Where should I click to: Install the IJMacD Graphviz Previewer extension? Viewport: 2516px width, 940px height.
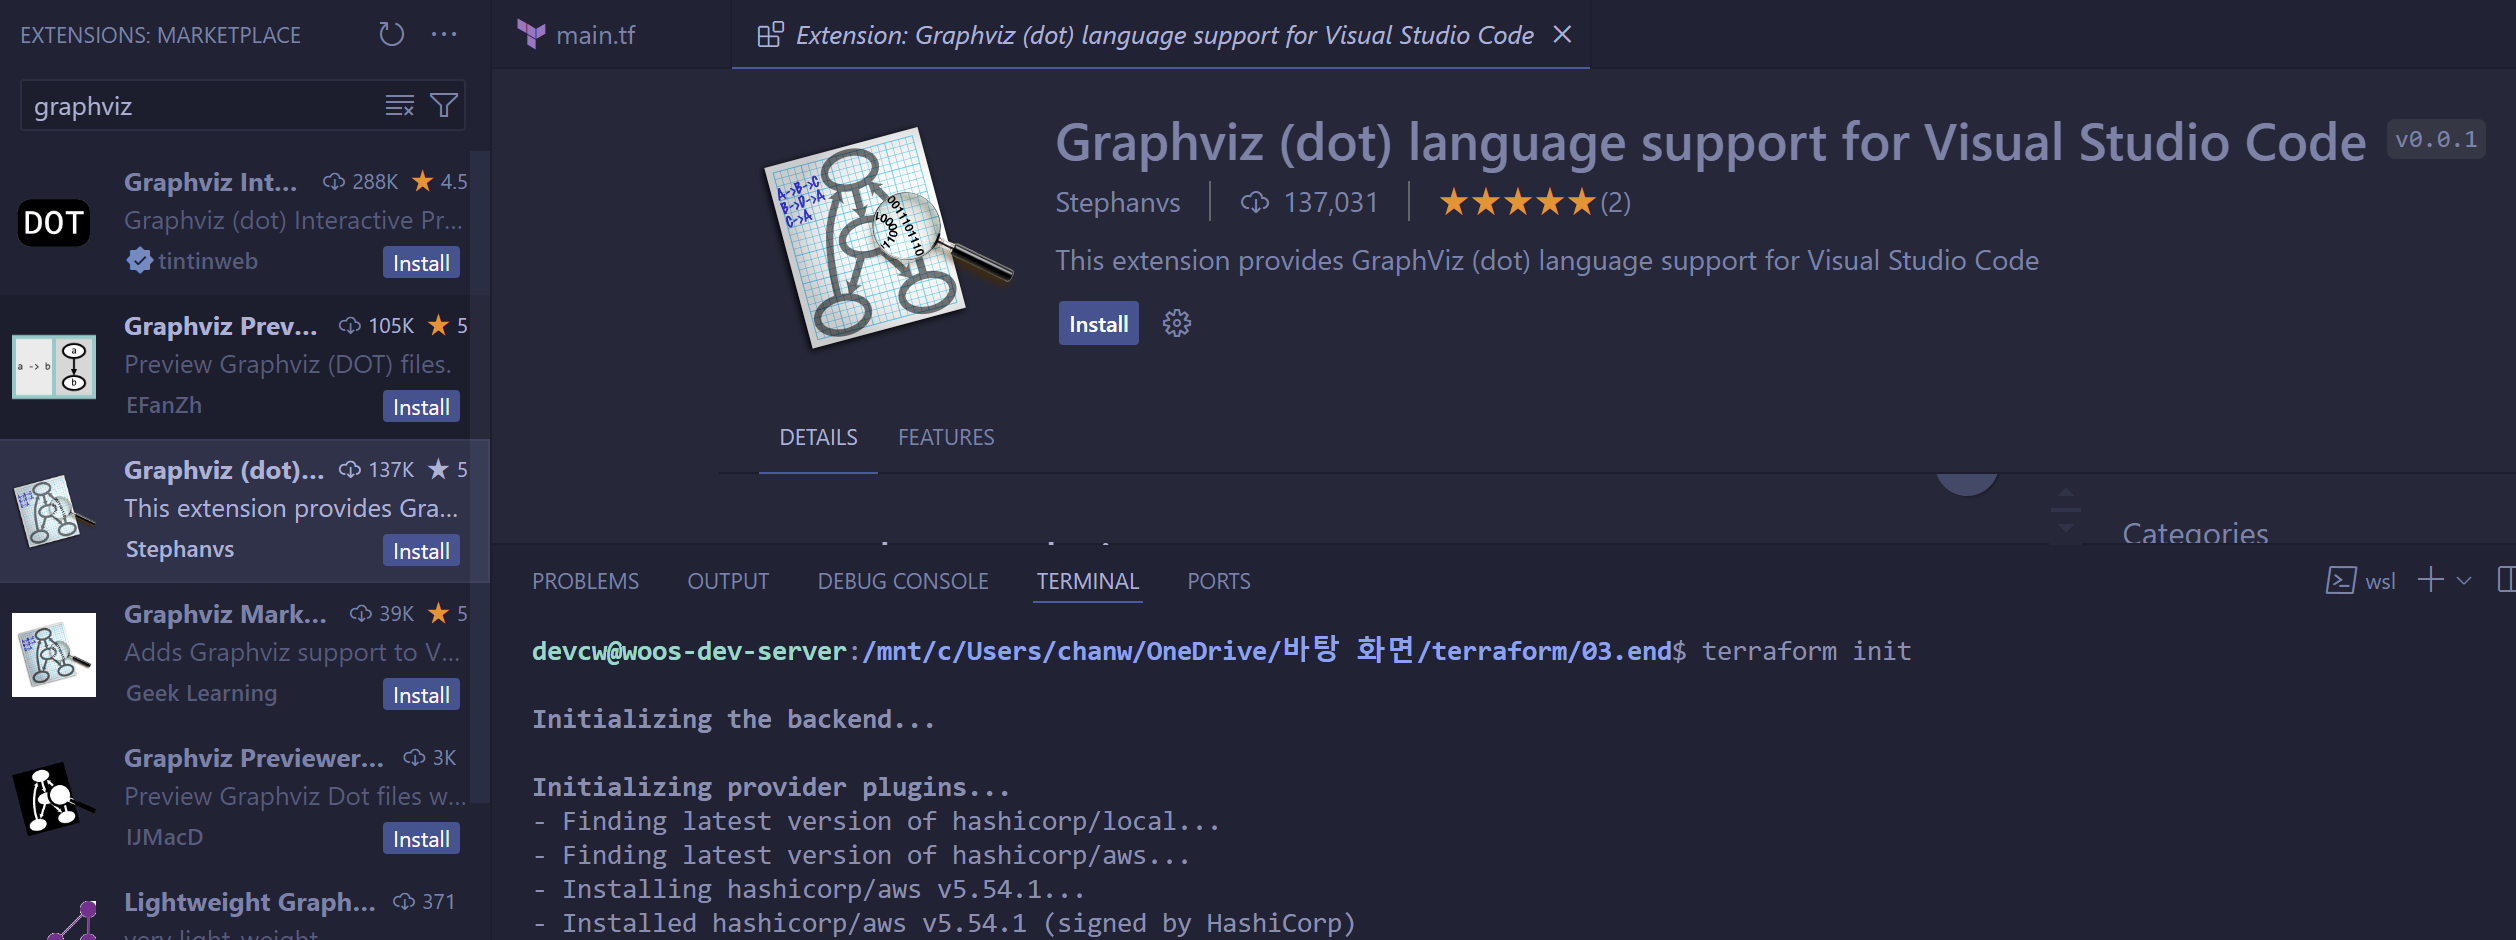point(421,839)
